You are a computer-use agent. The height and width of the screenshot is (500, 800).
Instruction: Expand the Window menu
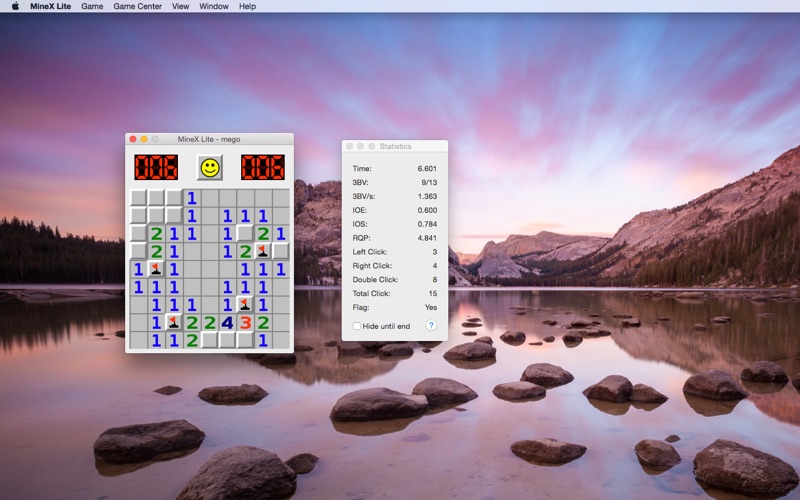click(214, 6)
